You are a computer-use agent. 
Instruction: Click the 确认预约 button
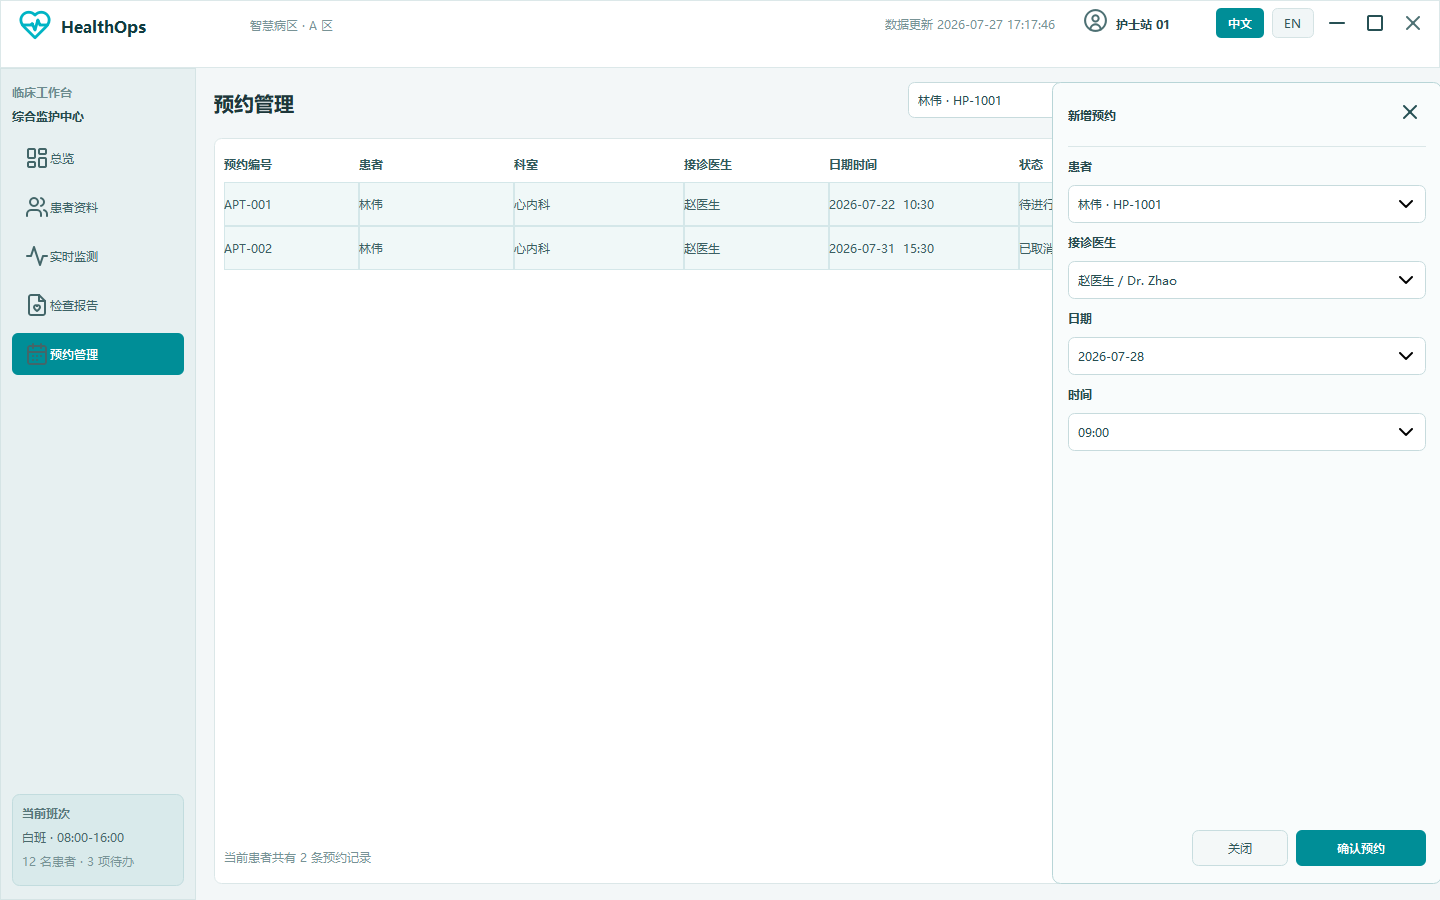pos(1361,848)
